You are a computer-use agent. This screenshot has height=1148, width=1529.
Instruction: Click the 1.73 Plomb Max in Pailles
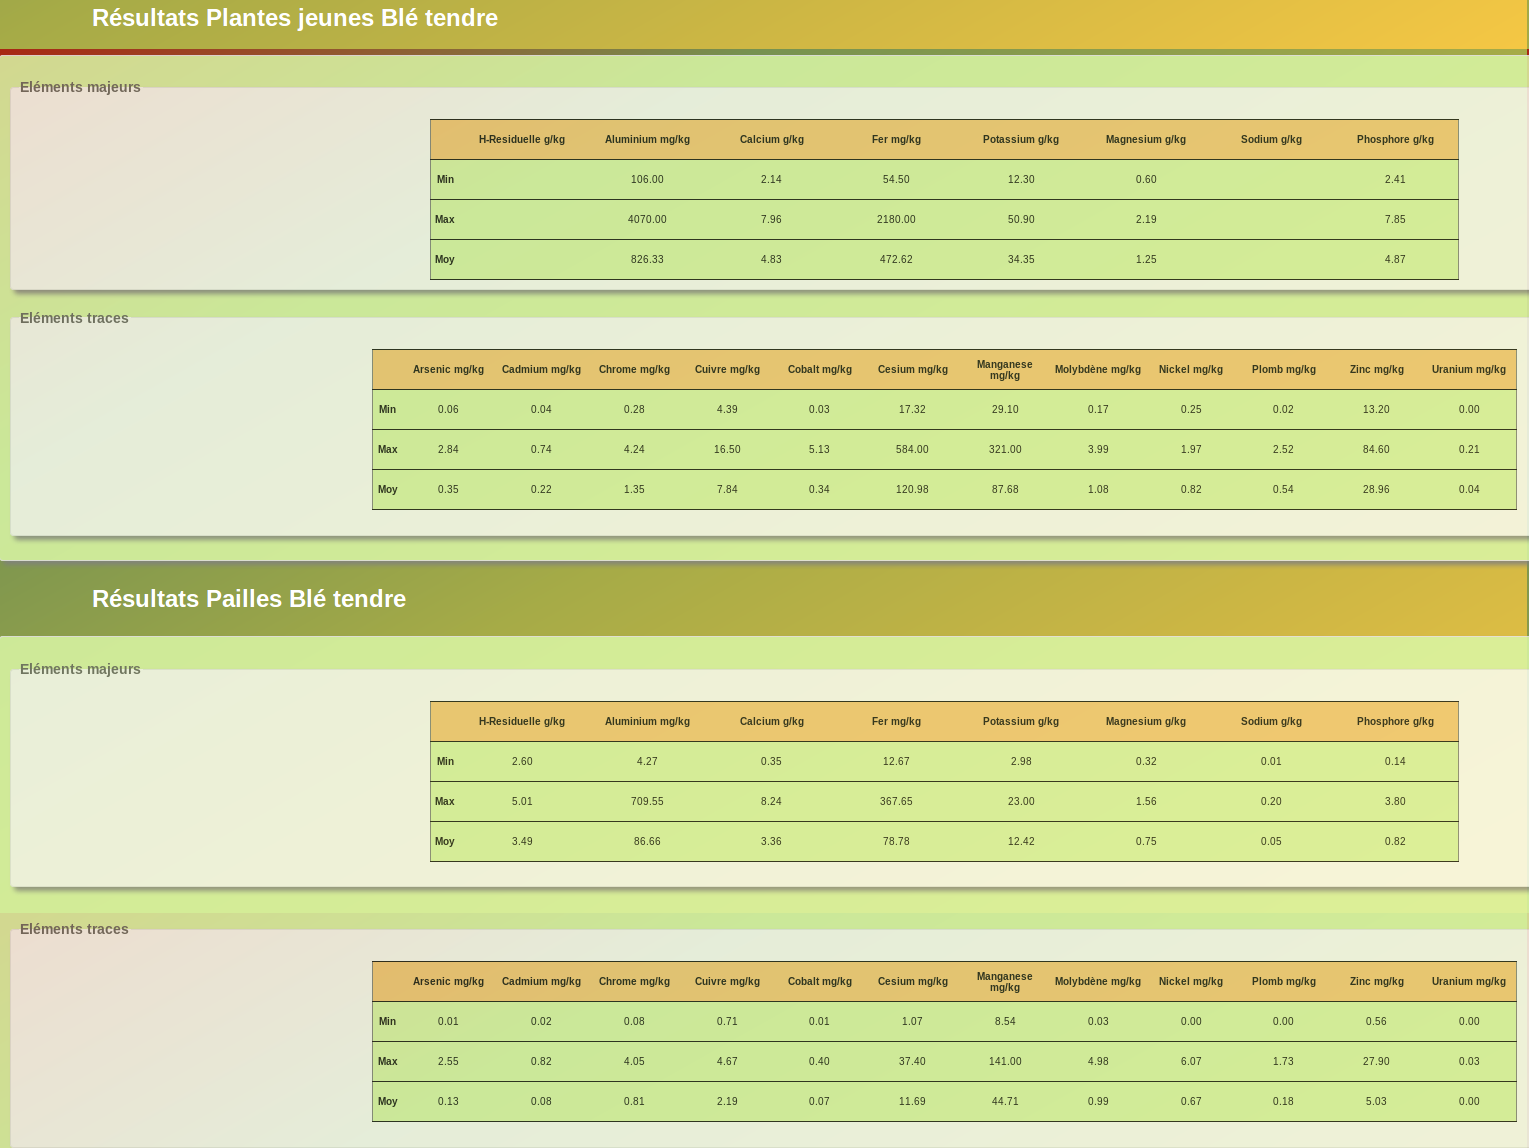click(x=1283, y=1061)
